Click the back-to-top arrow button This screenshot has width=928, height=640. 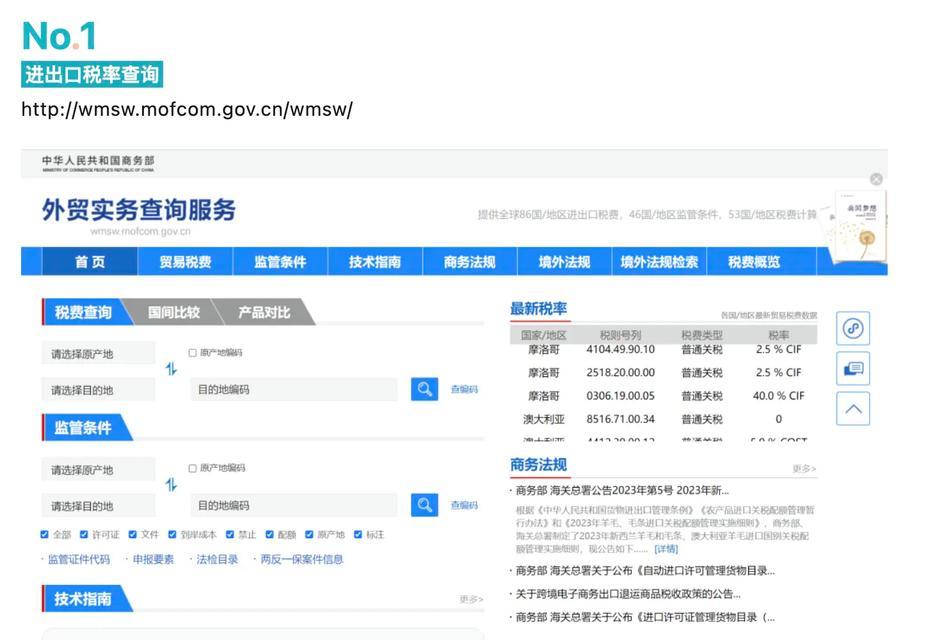pyautogui.click(x=853, y=409)
